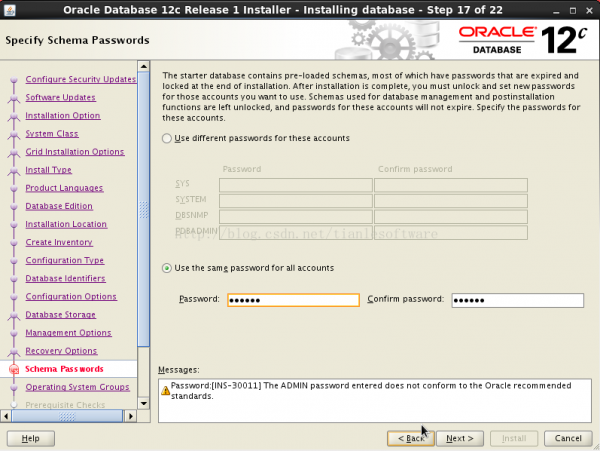The width and height of the screenshot is (600, 451).
Task: Jump to Recovery Options step
Action: pos(61,351)
